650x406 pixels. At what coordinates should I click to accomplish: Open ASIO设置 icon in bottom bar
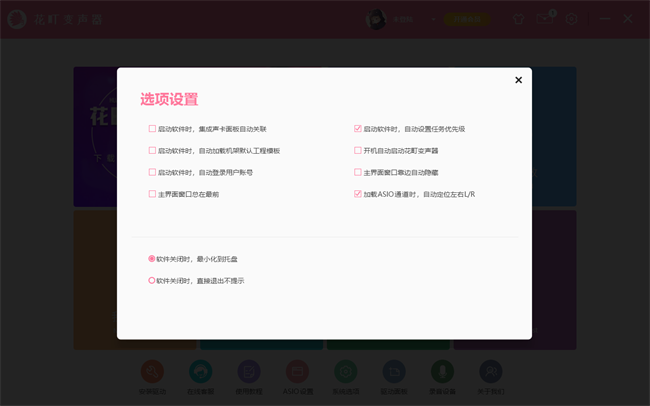pyautogui.click(x=297, y=373)
